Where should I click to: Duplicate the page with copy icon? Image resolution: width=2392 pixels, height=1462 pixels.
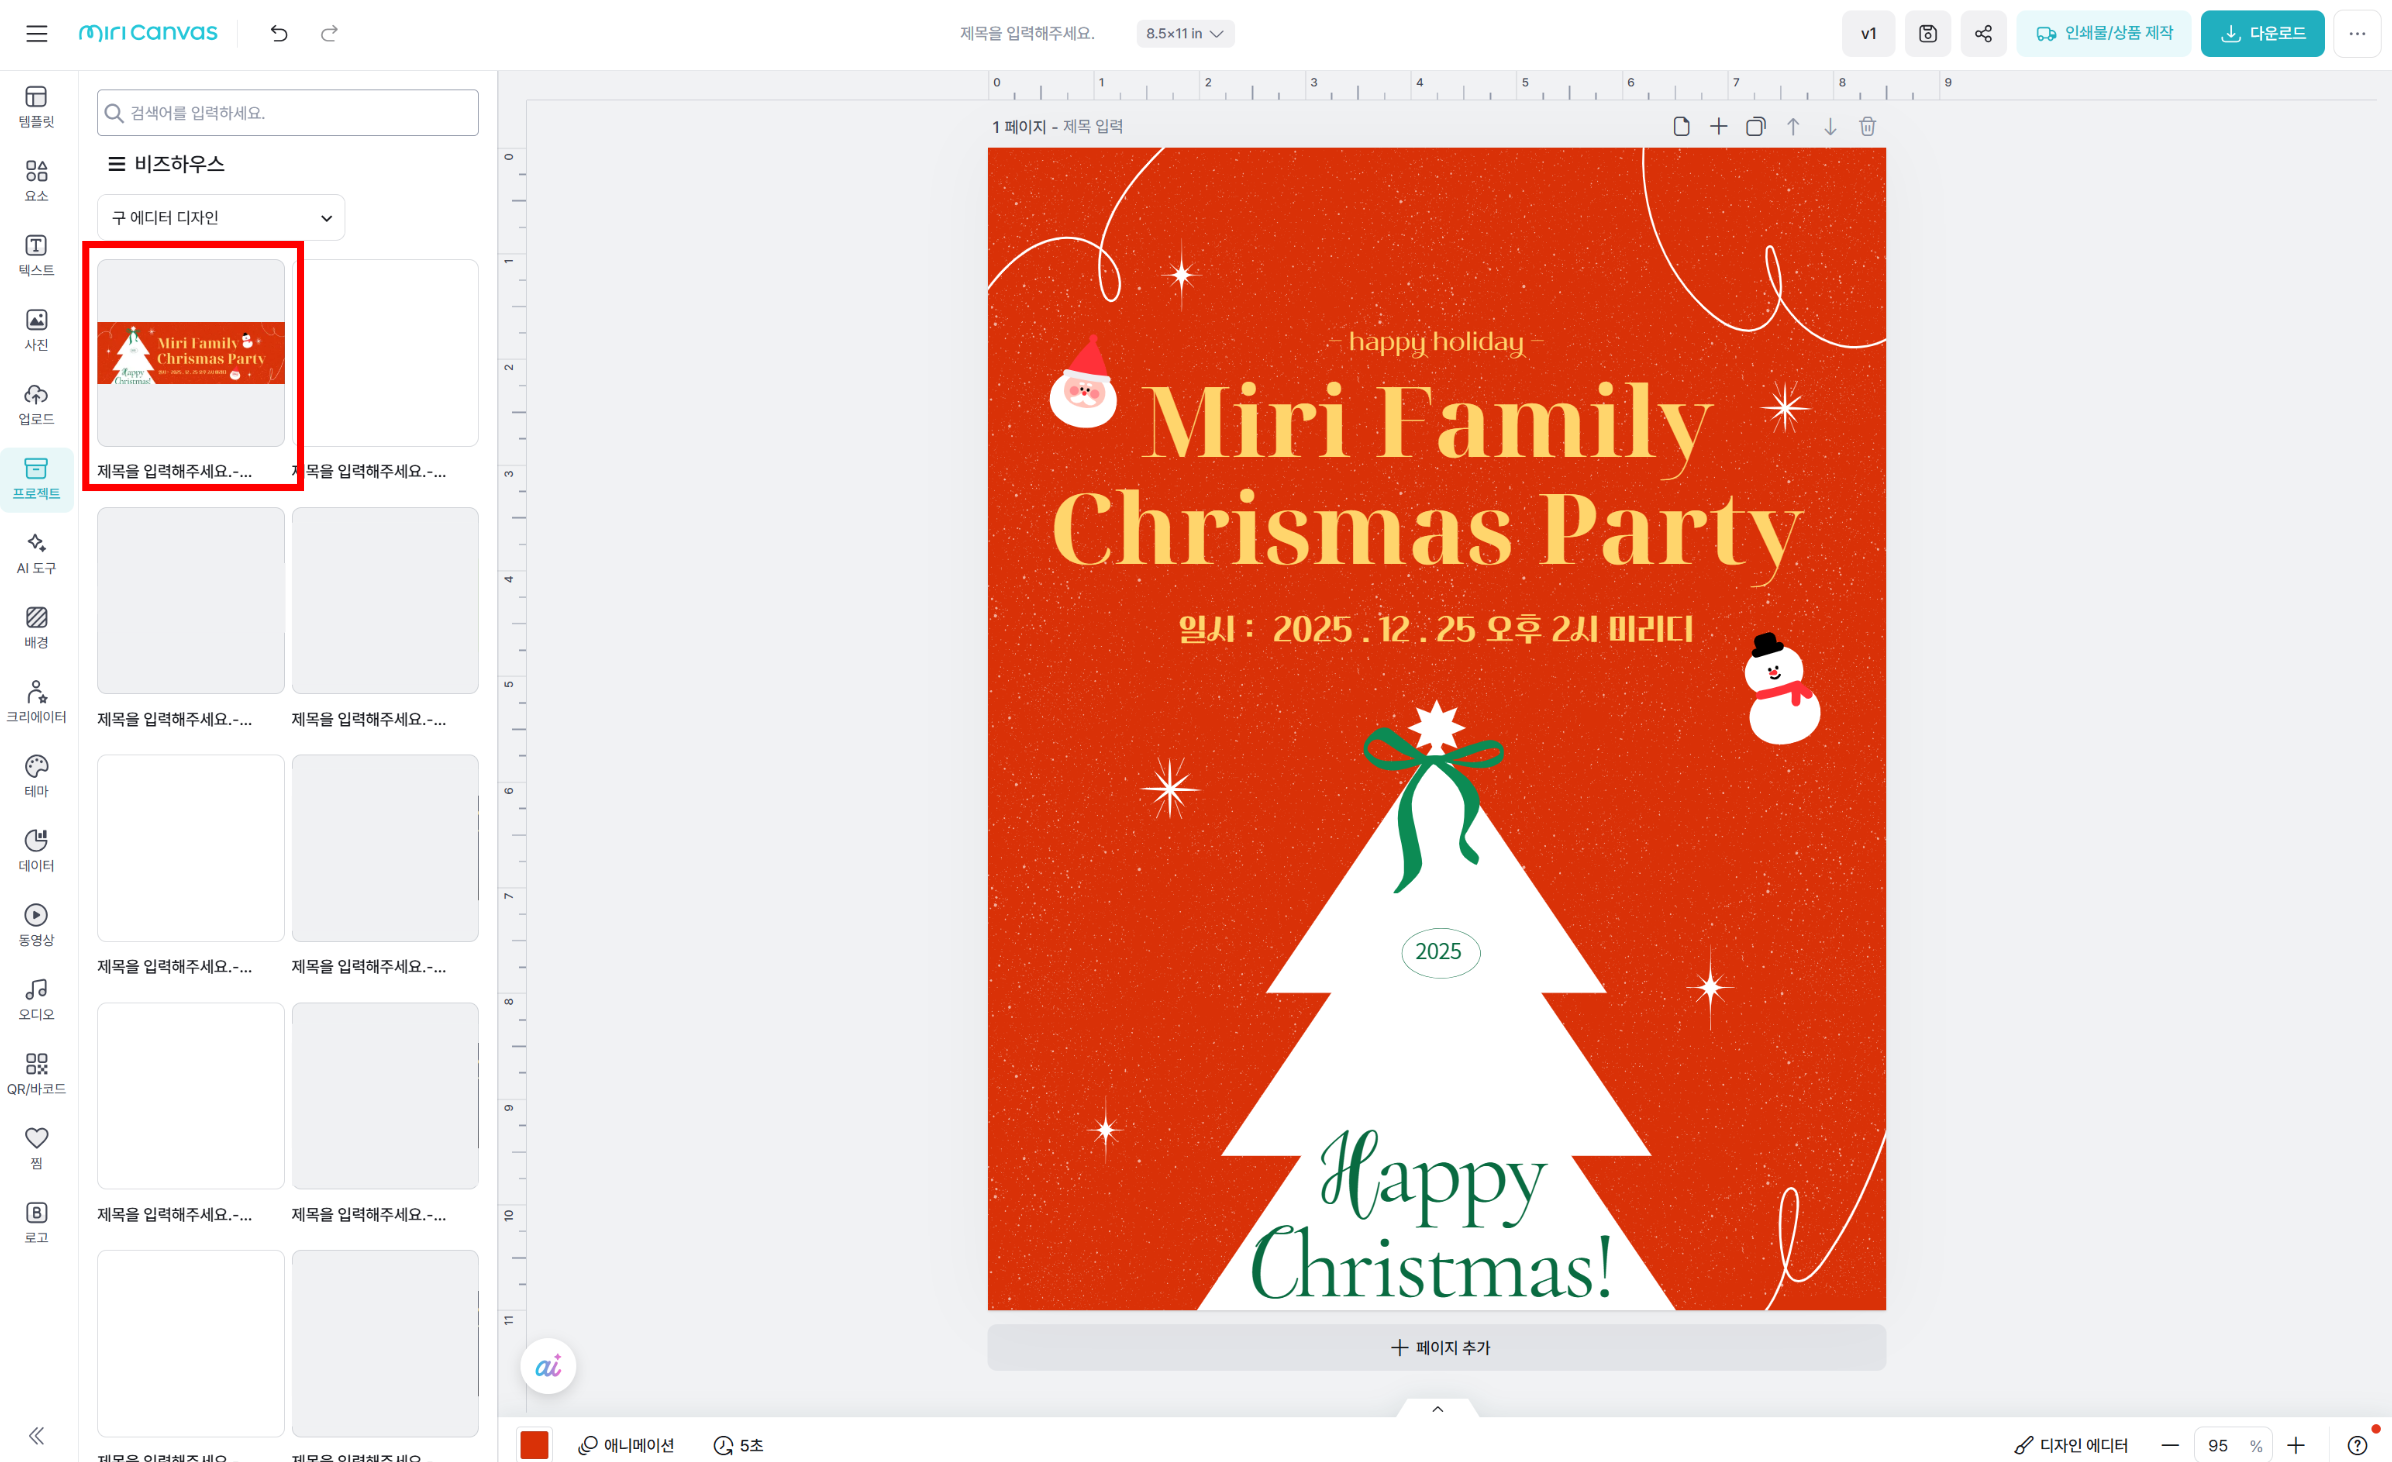pyautogui.click(x=1755, y=127)
